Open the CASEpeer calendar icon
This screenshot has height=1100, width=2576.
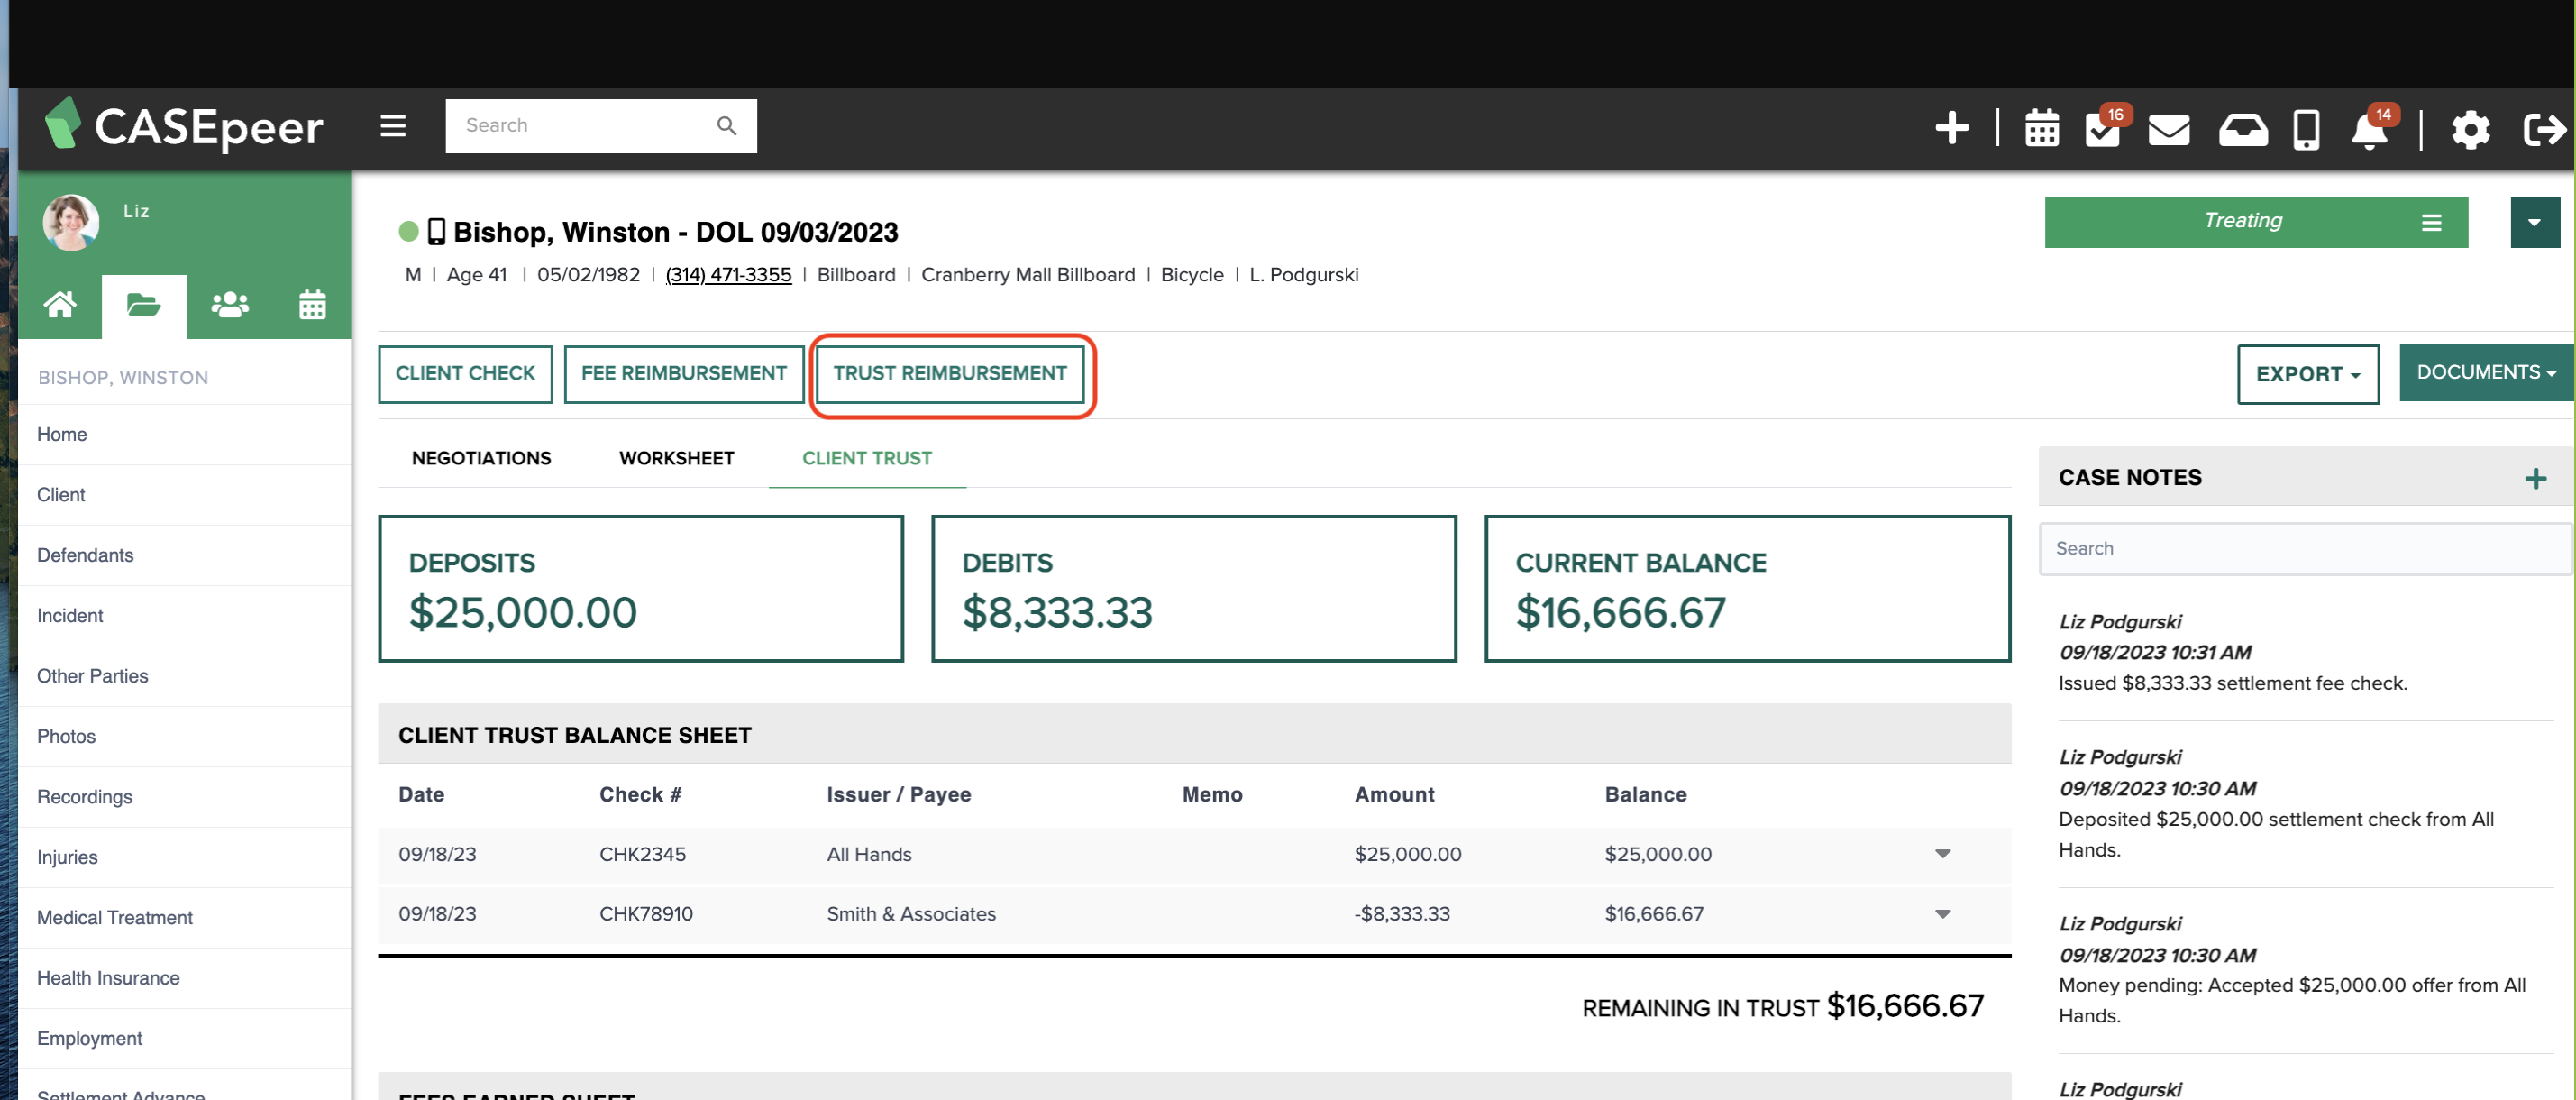coord(2041,128)
